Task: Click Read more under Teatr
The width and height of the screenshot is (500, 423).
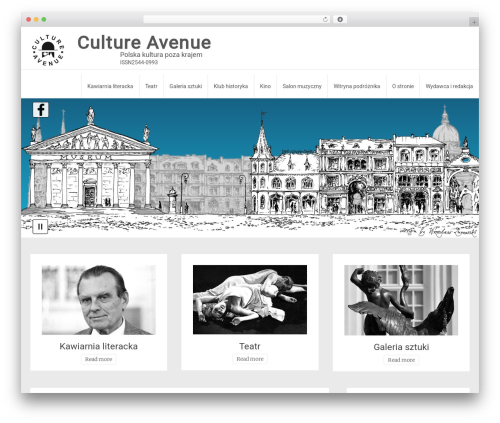Action: pyautogui.click(x=250, y=359)
